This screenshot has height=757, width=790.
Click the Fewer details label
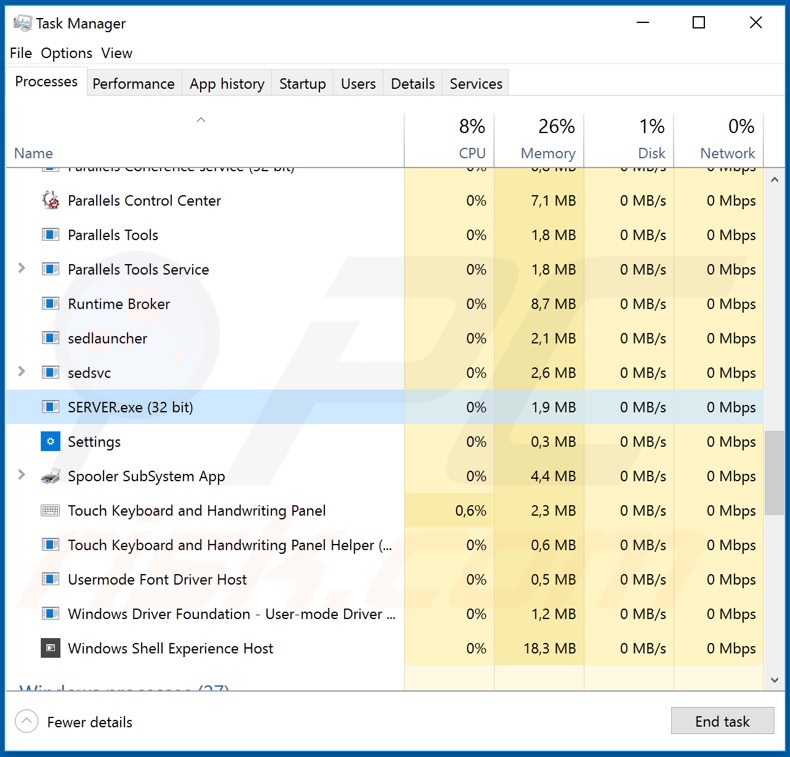point(90,722)
